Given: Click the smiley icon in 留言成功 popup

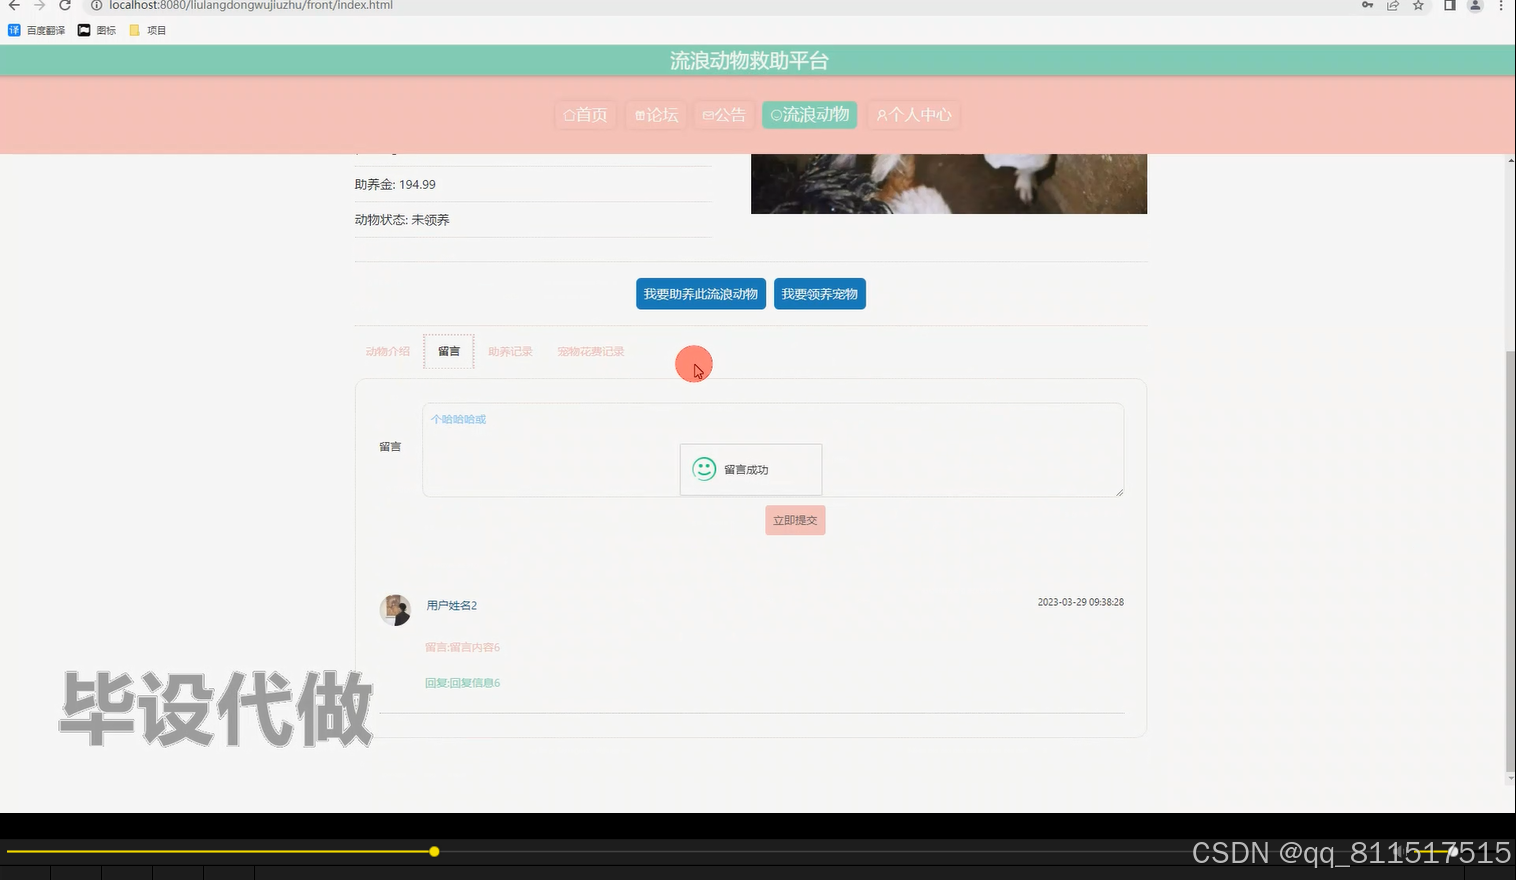Looking at the screenshot, I should coord(704,469).
